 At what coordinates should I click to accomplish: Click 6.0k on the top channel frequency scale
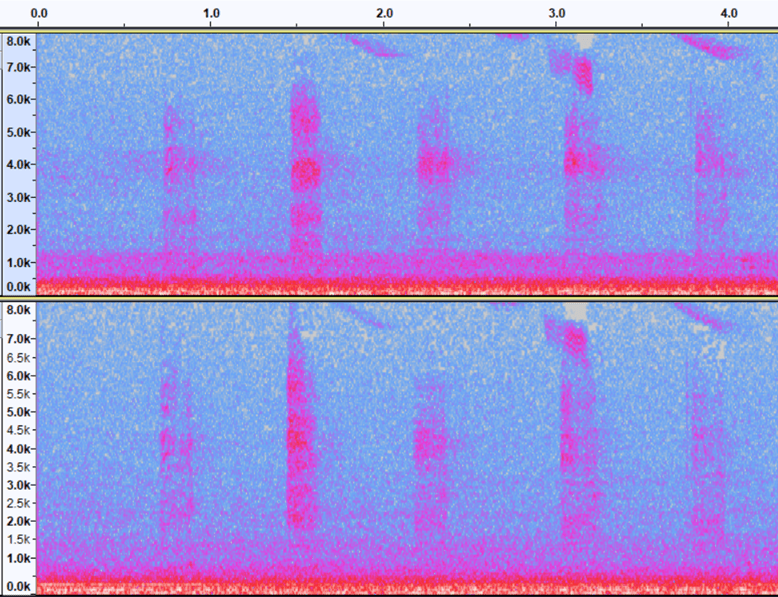pos(19,100)
